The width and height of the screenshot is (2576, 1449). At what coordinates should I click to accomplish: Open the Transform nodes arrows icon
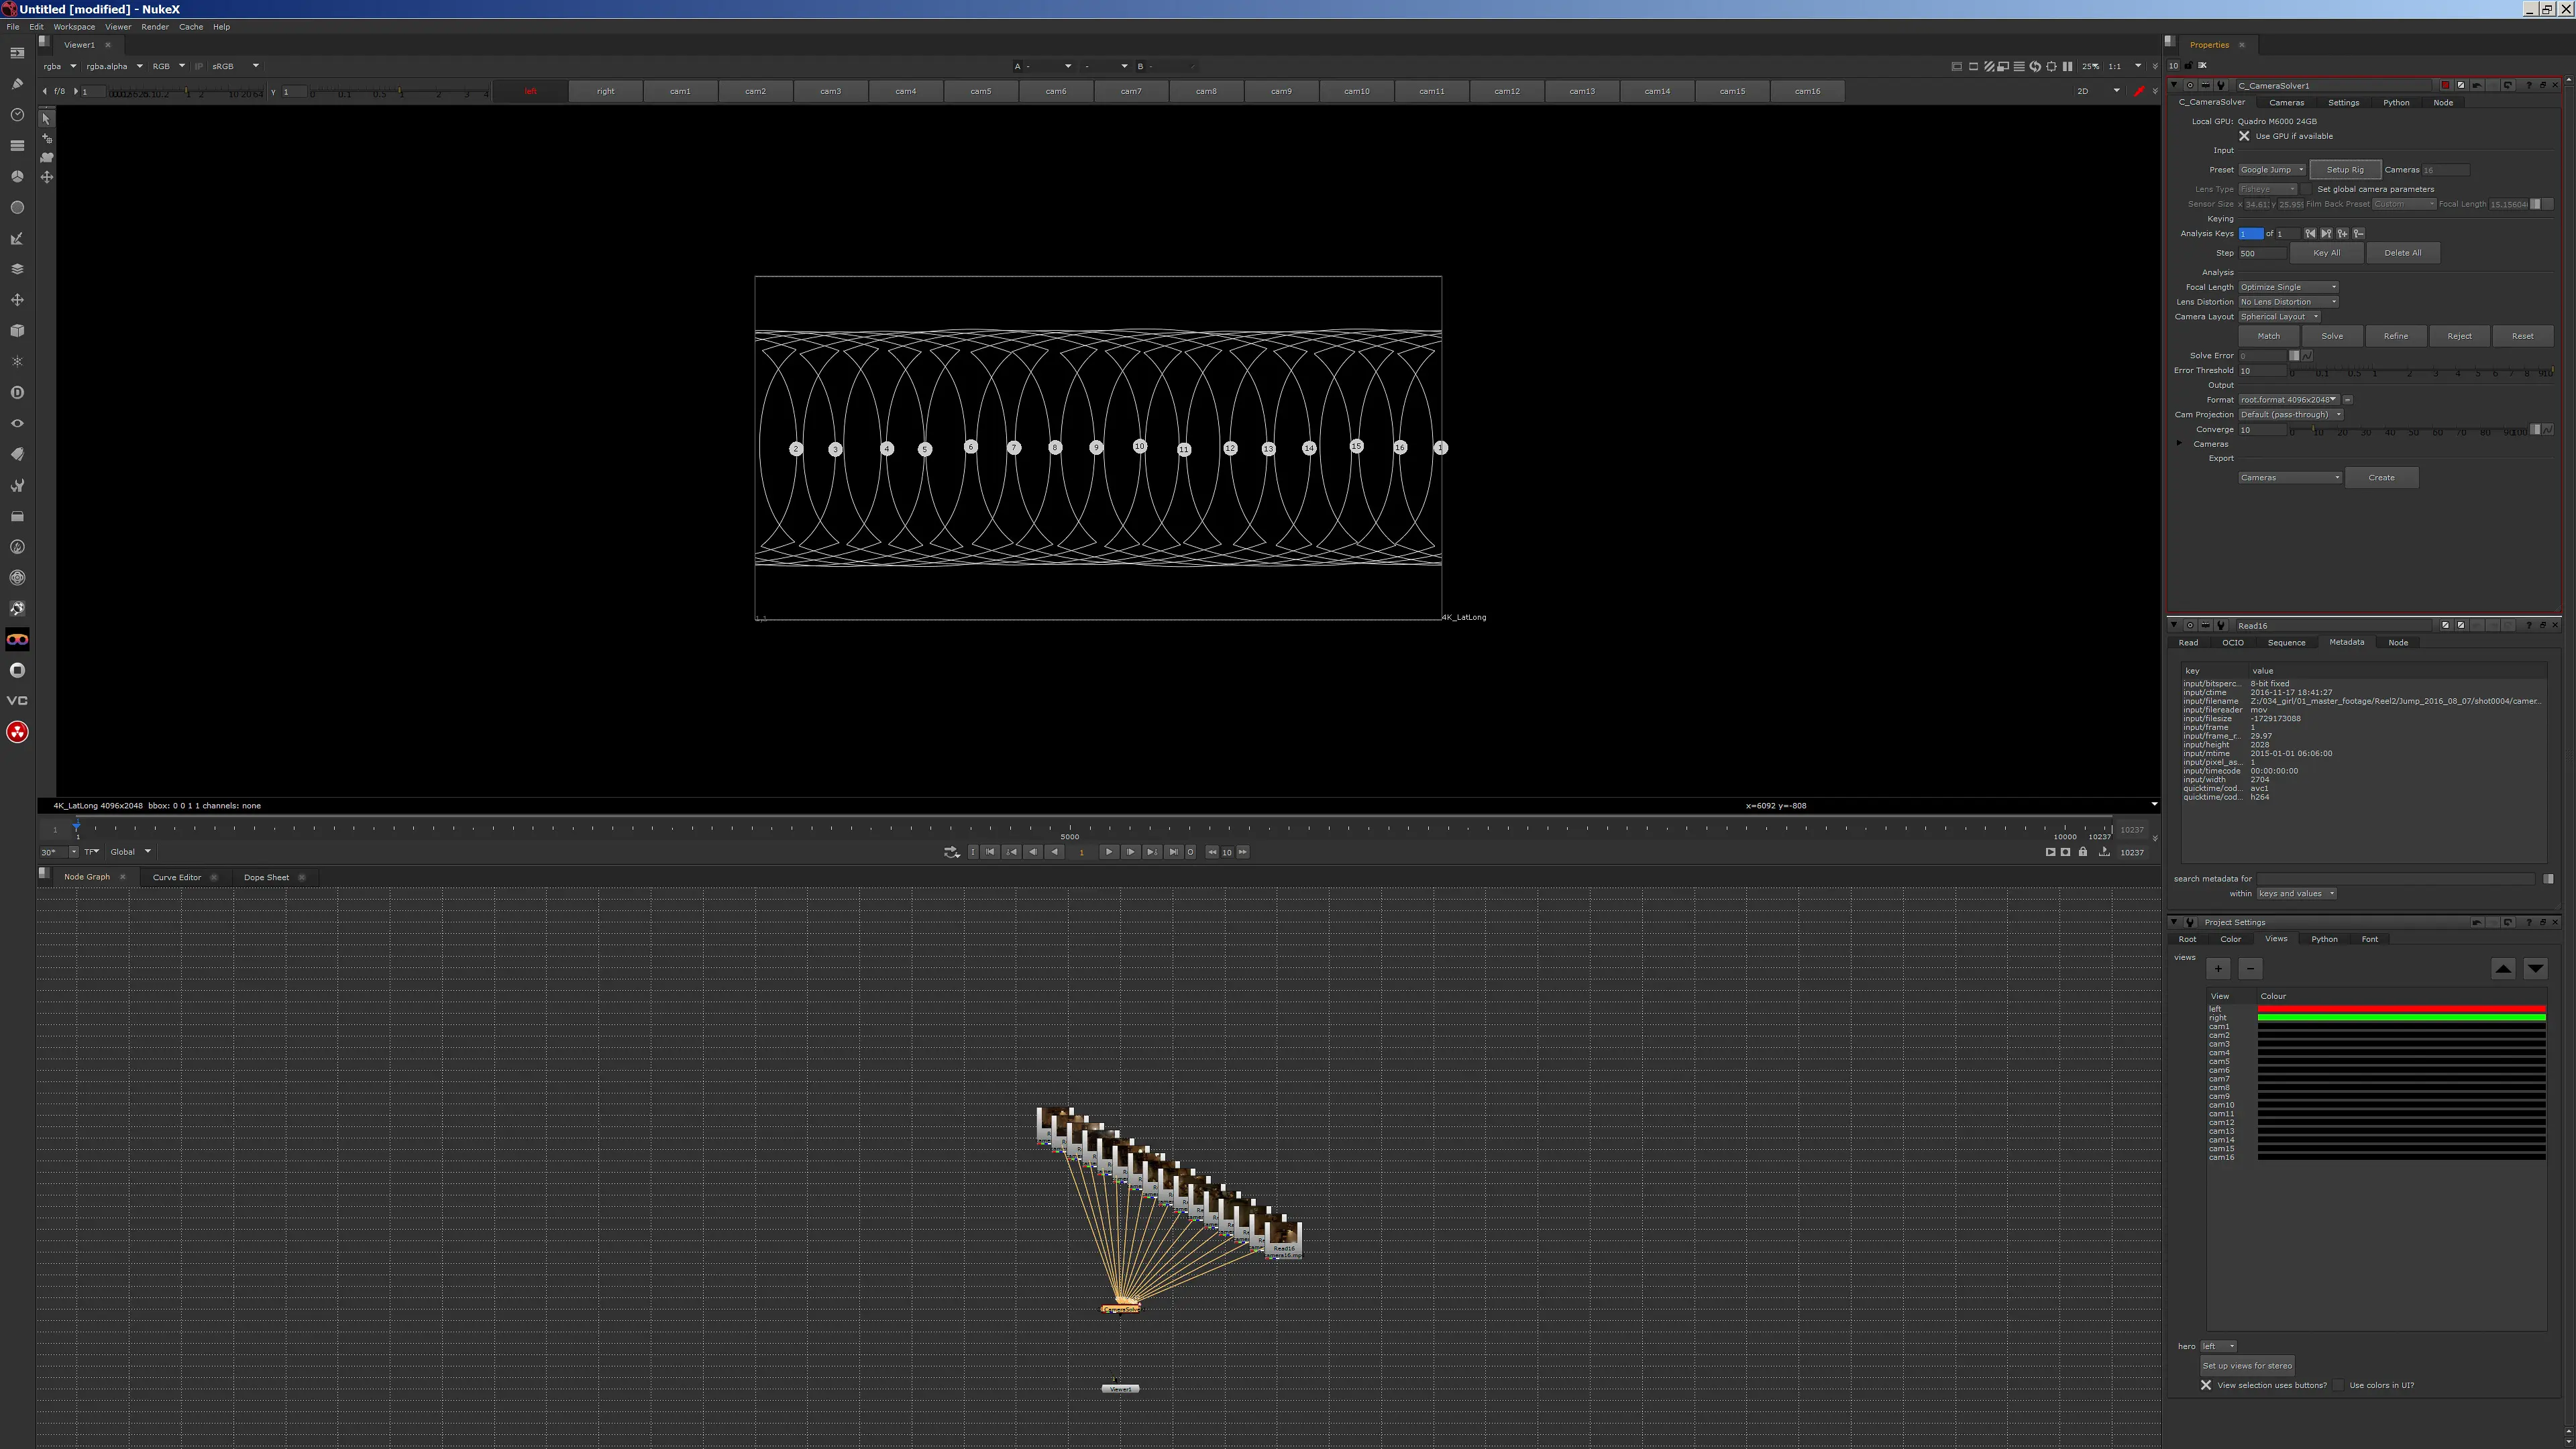[17, 300]
